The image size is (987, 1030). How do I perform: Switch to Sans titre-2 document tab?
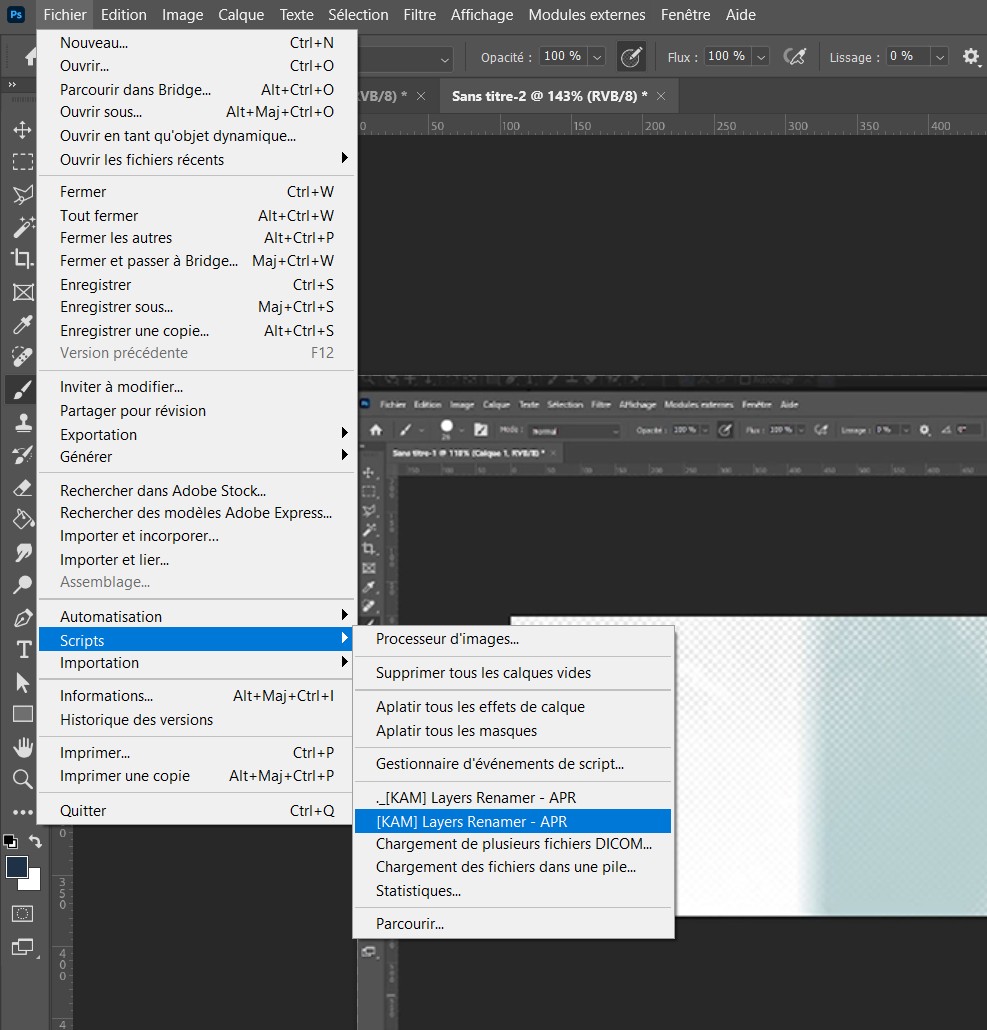tap(549, 96)
